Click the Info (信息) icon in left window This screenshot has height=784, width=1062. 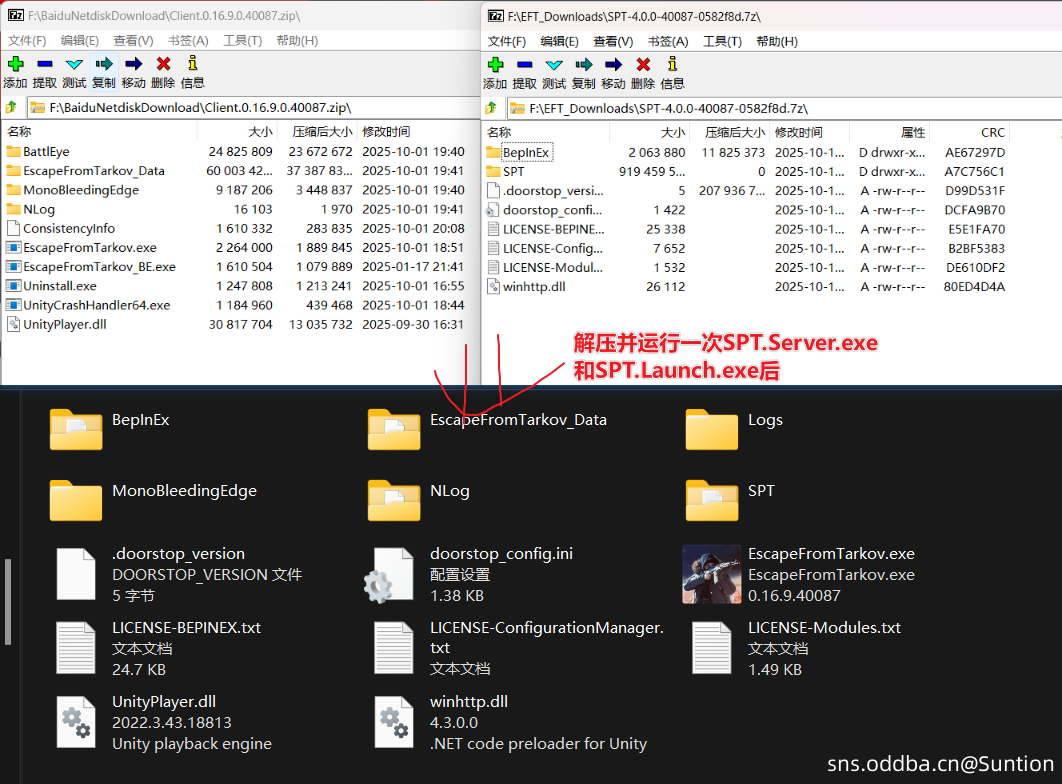pos(193,65)
